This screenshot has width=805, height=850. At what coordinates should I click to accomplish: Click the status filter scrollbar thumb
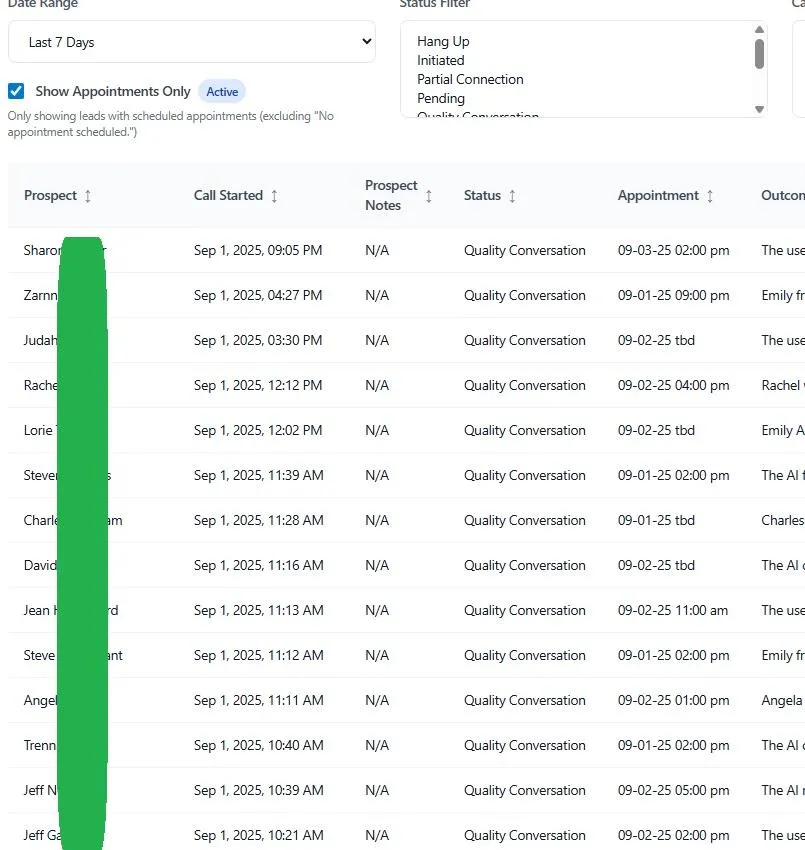click(759, 54)
